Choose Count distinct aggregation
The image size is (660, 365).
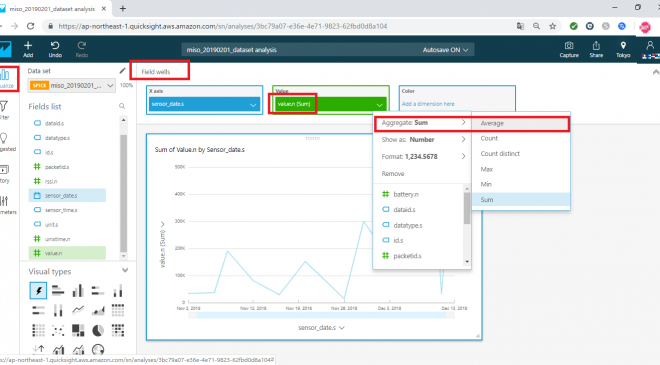(521, 154)
